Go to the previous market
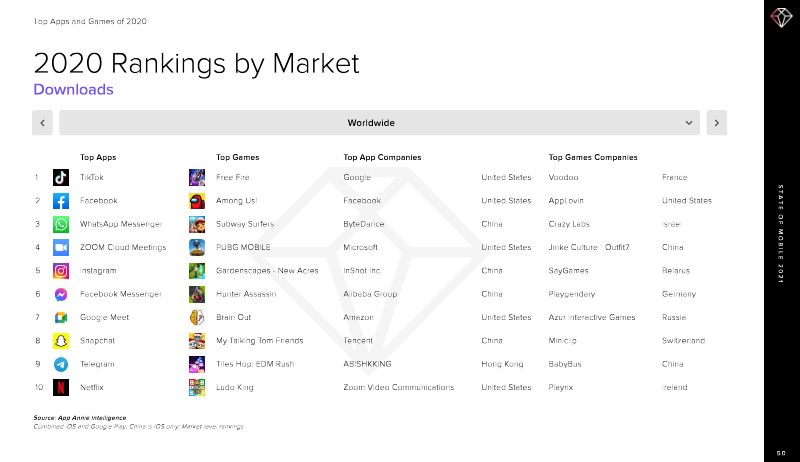The height and width of the screenshot is (462, 800). (42, 122)
